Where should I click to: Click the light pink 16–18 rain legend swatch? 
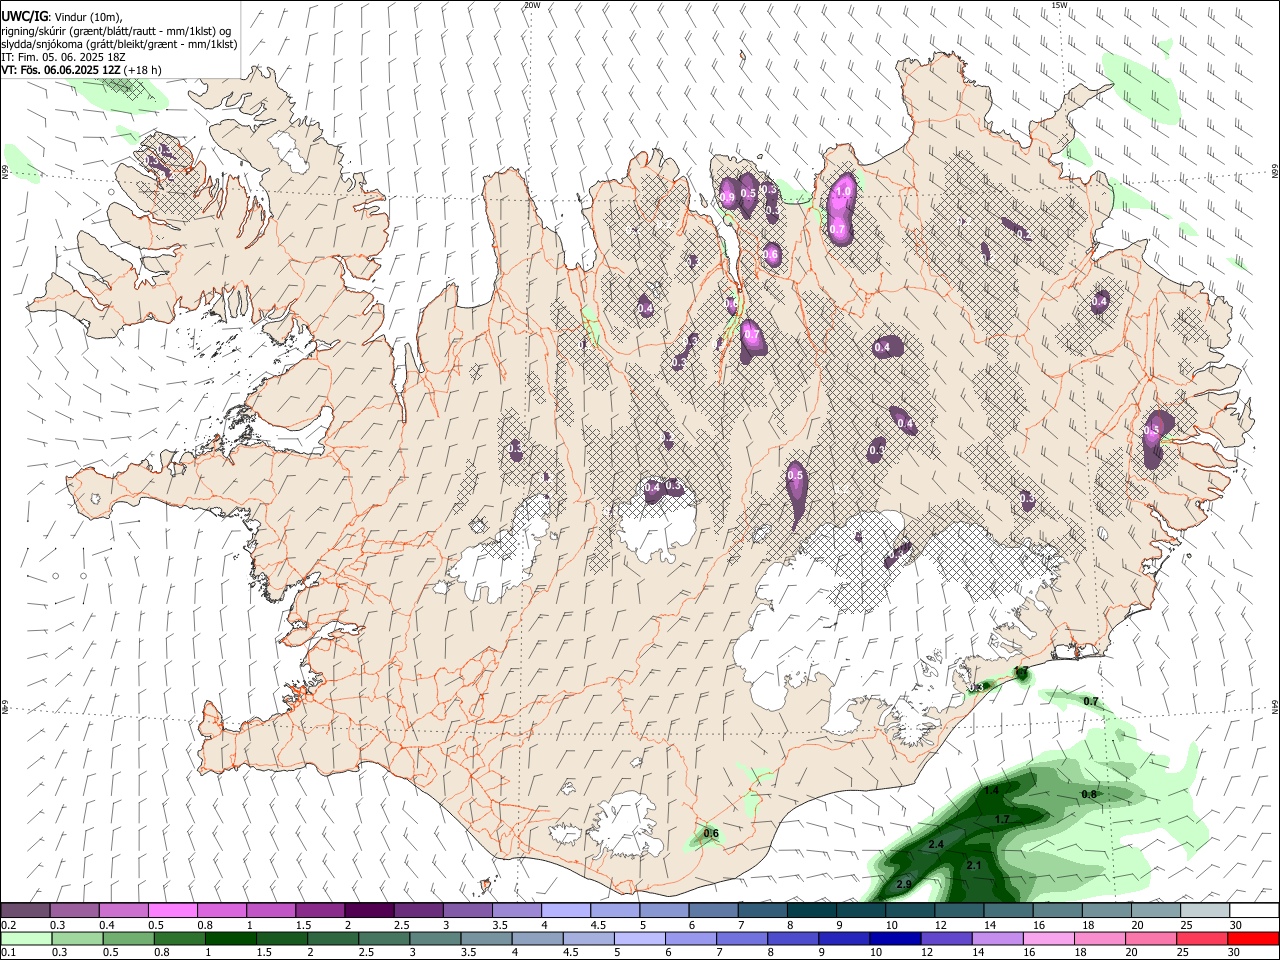click(x=1047, y=939)
